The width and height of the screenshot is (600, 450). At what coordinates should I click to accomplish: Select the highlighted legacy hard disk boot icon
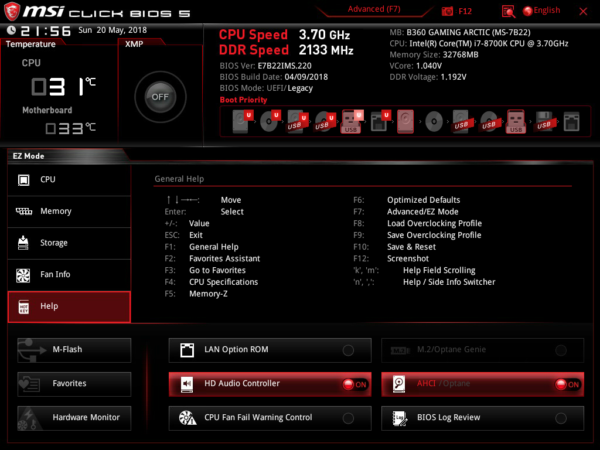406,122
